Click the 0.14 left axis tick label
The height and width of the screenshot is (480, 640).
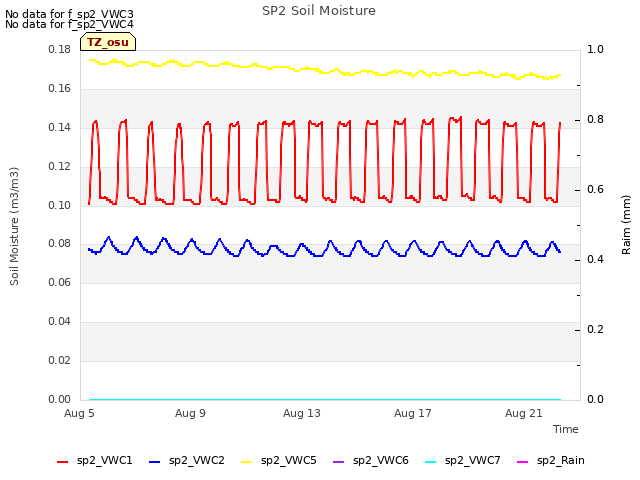(60, 127)
